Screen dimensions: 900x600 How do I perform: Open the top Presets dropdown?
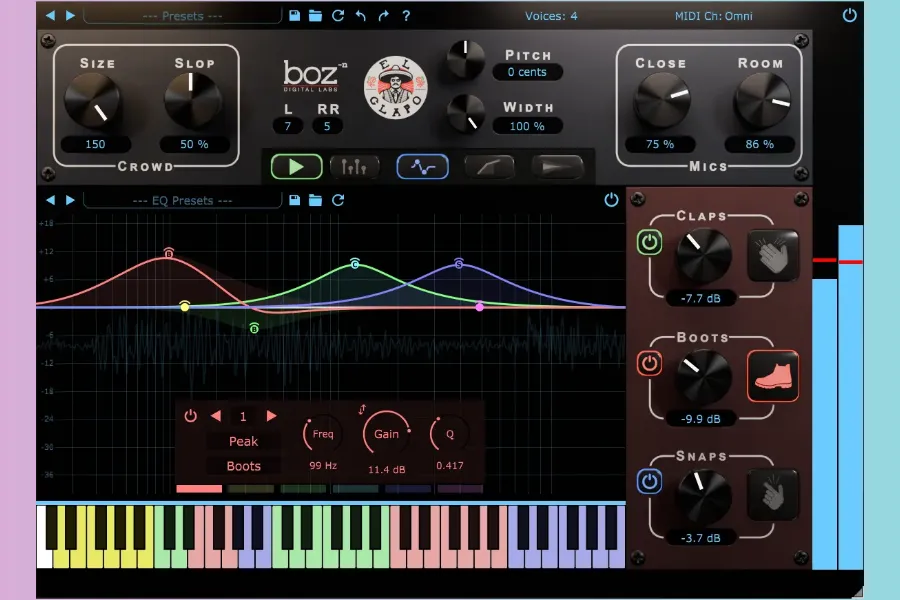[x=181, y=16]
